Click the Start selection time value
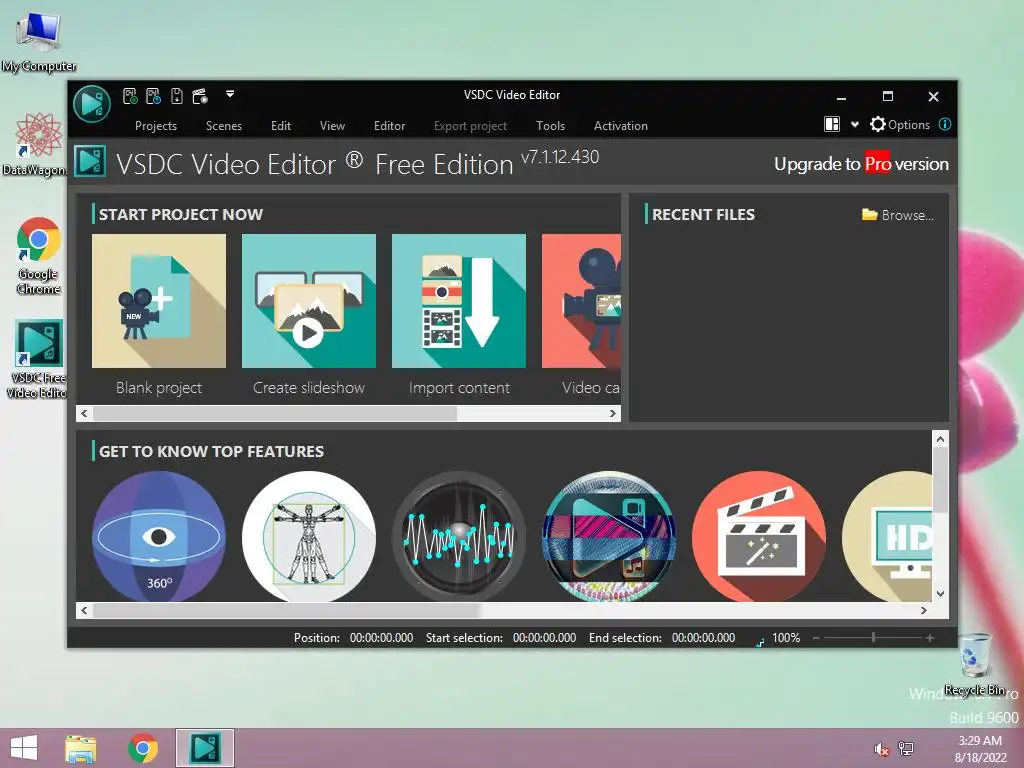The height and width of the screenshot is (768, 1024). [544, 637]
